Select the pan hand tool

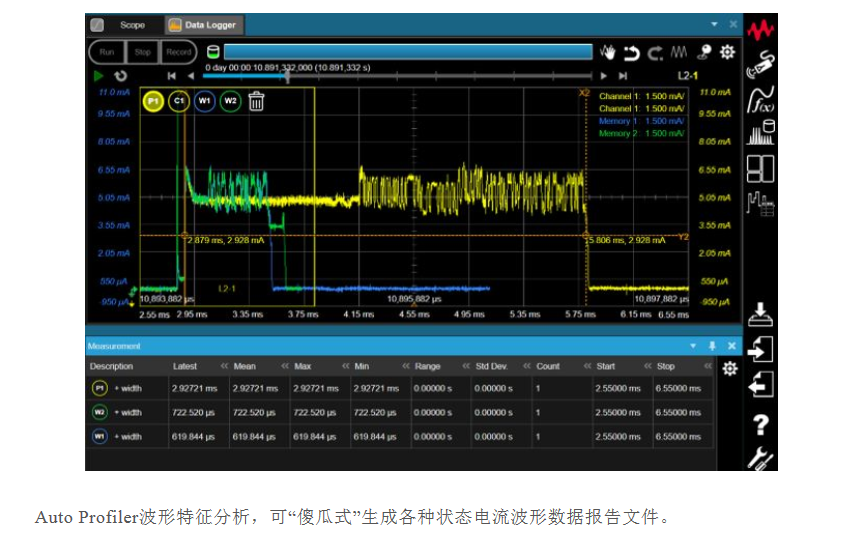click(609, 52)
